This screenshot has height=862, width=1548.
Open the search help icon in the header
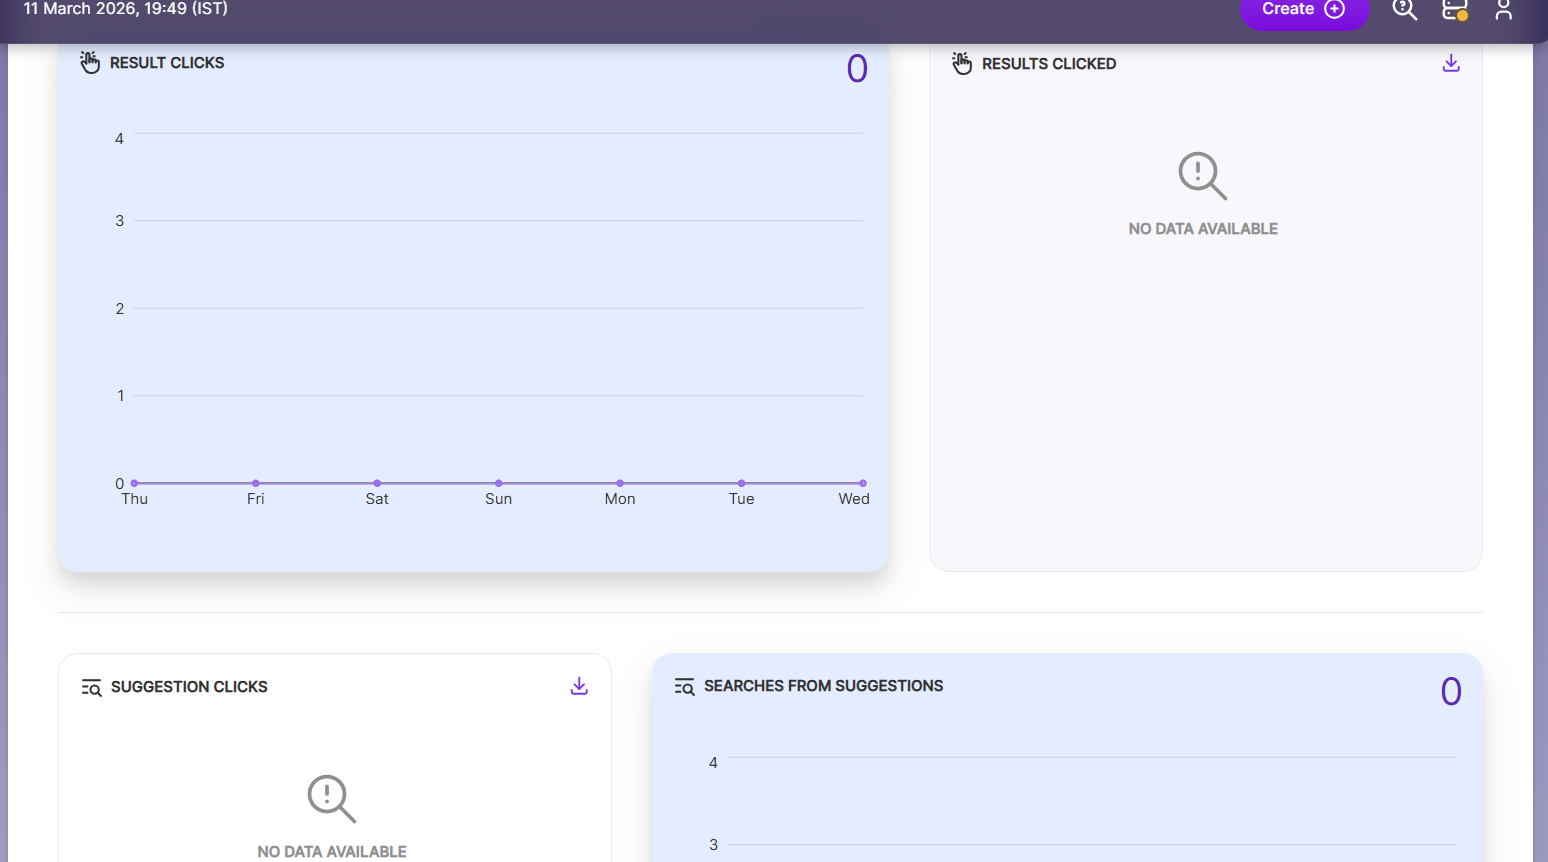point(1405,10)
